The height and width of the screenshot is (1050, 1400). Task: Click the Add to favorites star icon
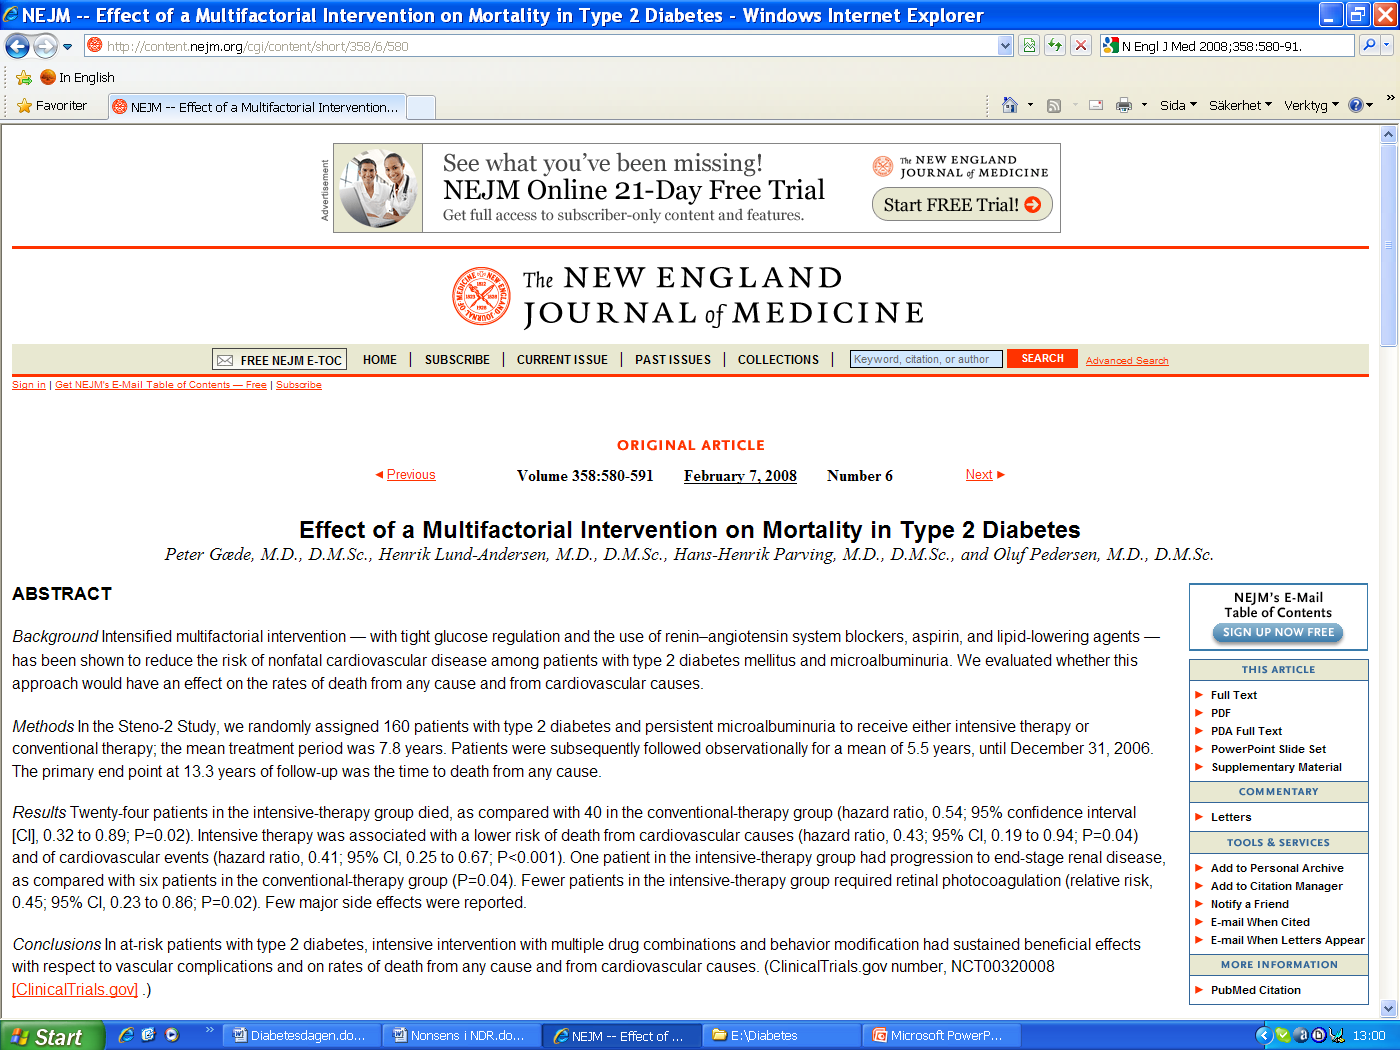[24, 77]
